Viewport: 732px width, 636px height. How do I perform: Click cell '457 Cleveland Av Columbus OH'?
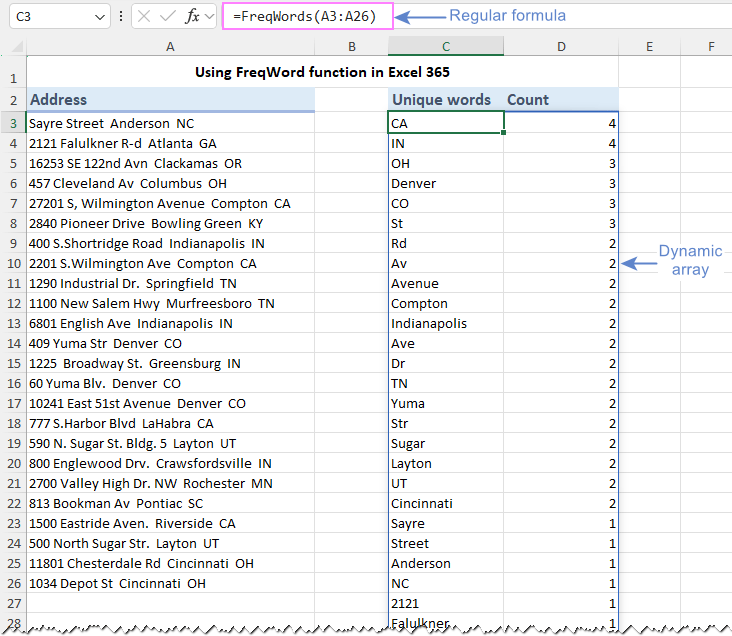[170, 184]
